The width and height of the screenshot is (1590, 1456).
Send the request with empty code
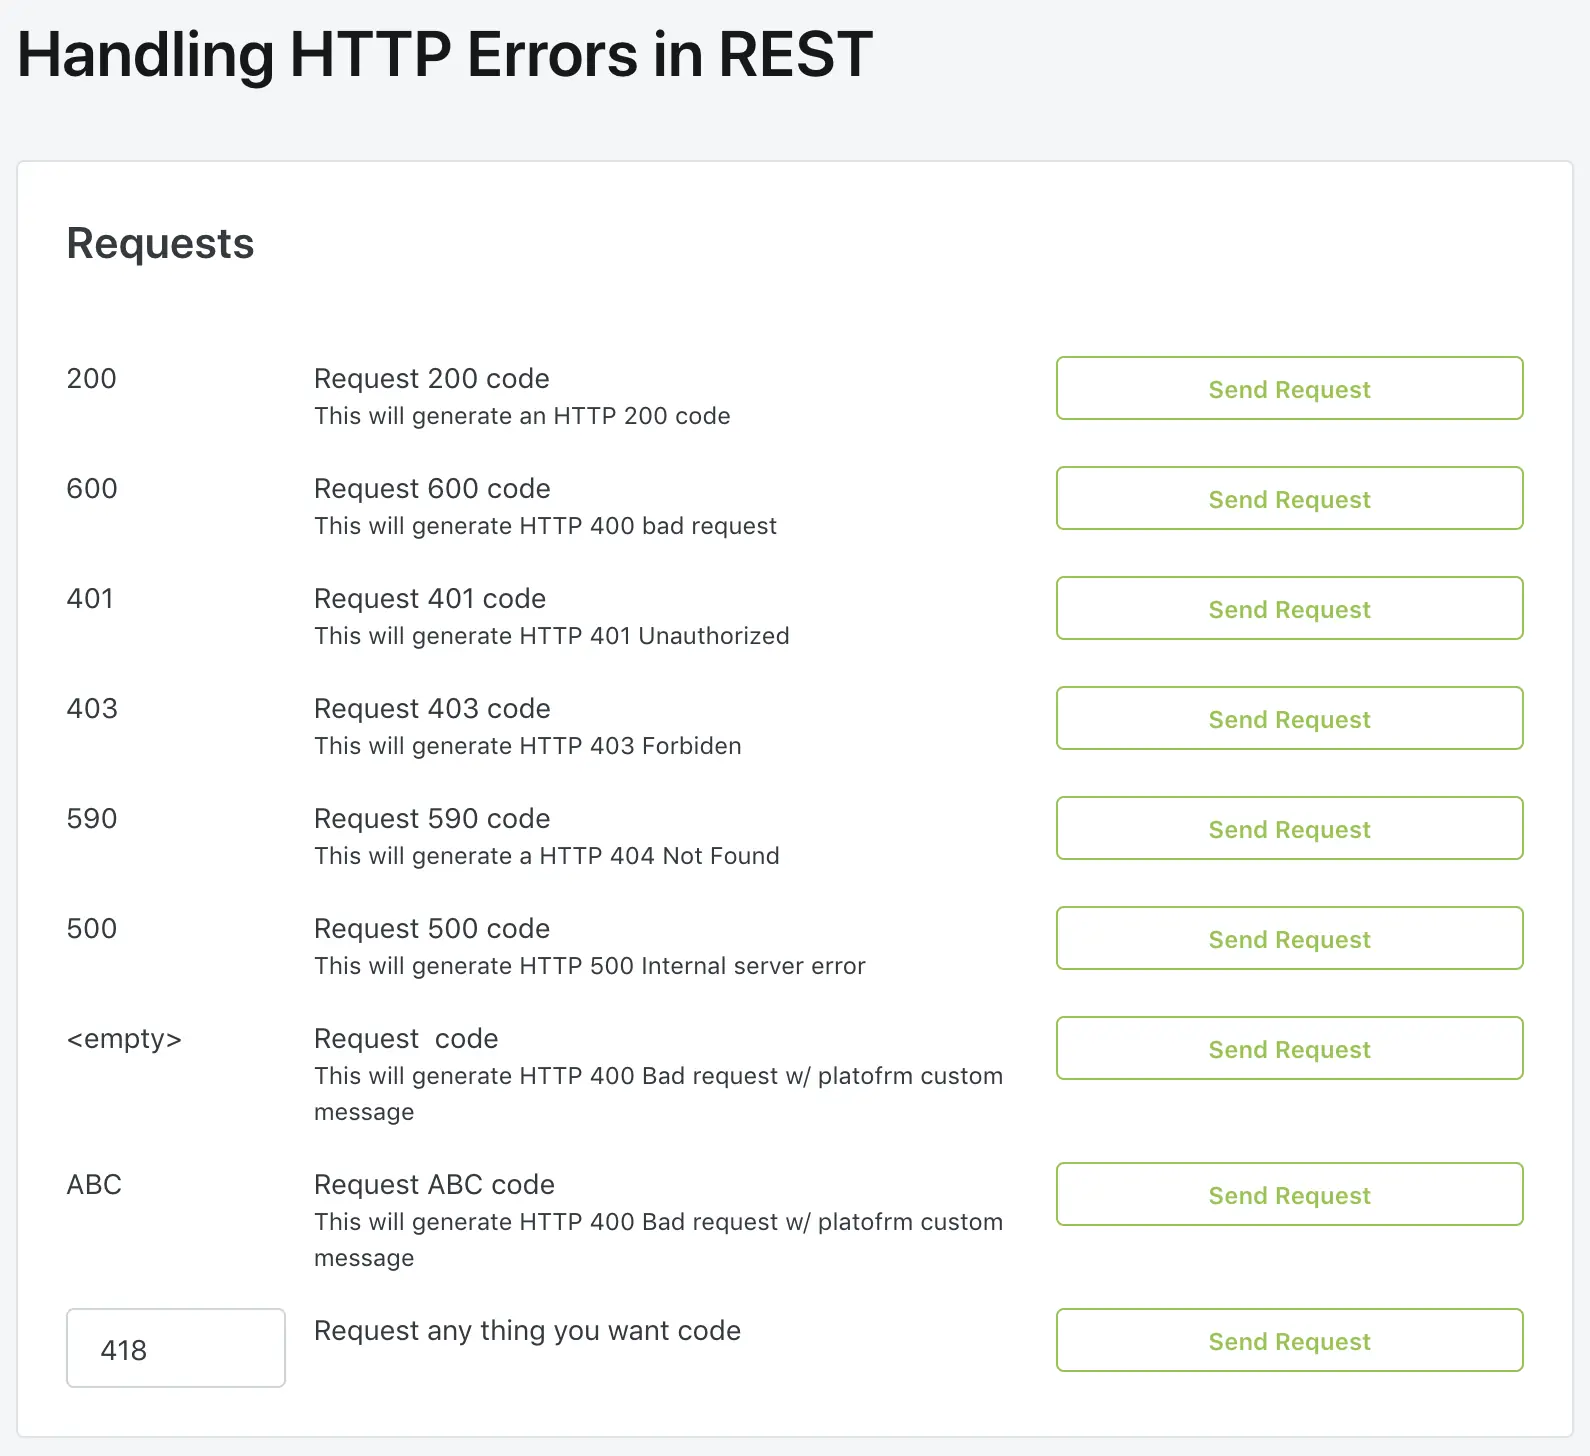pos(1289,1049)
